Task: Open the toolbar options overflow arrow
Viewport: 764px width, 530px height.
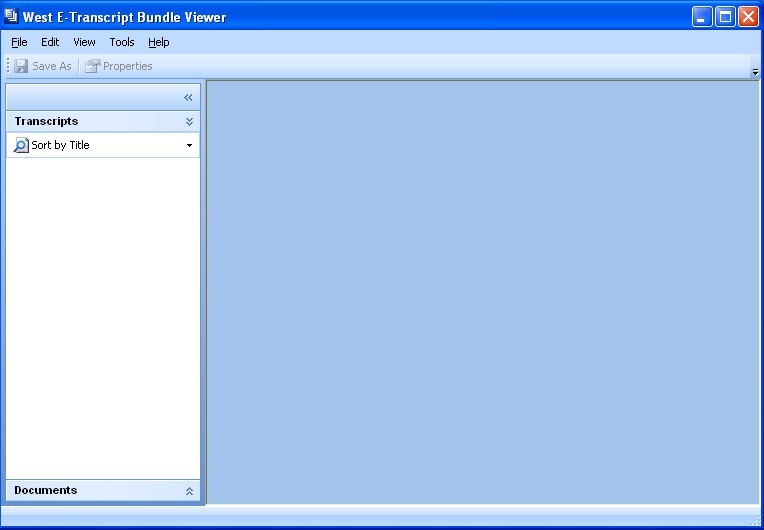Action: [755, 72]
